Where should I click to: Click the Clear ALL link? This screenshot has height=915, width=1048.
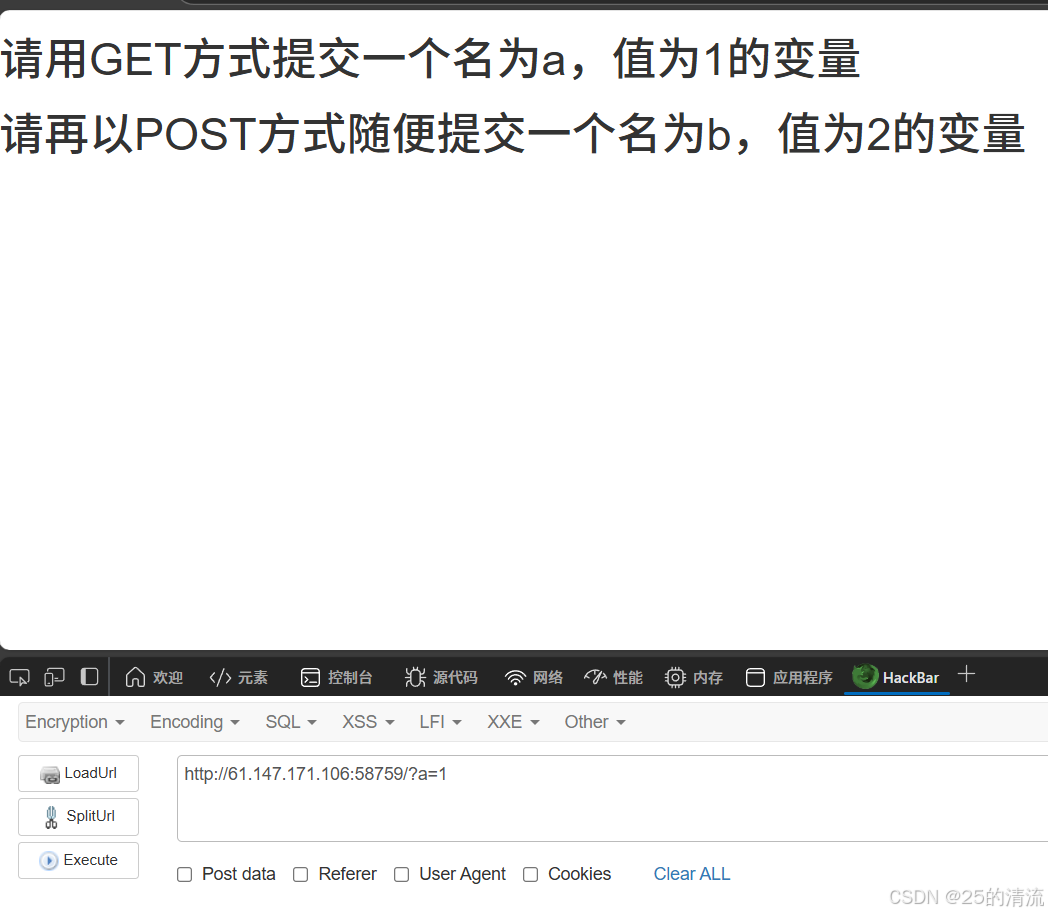(691, 874)
